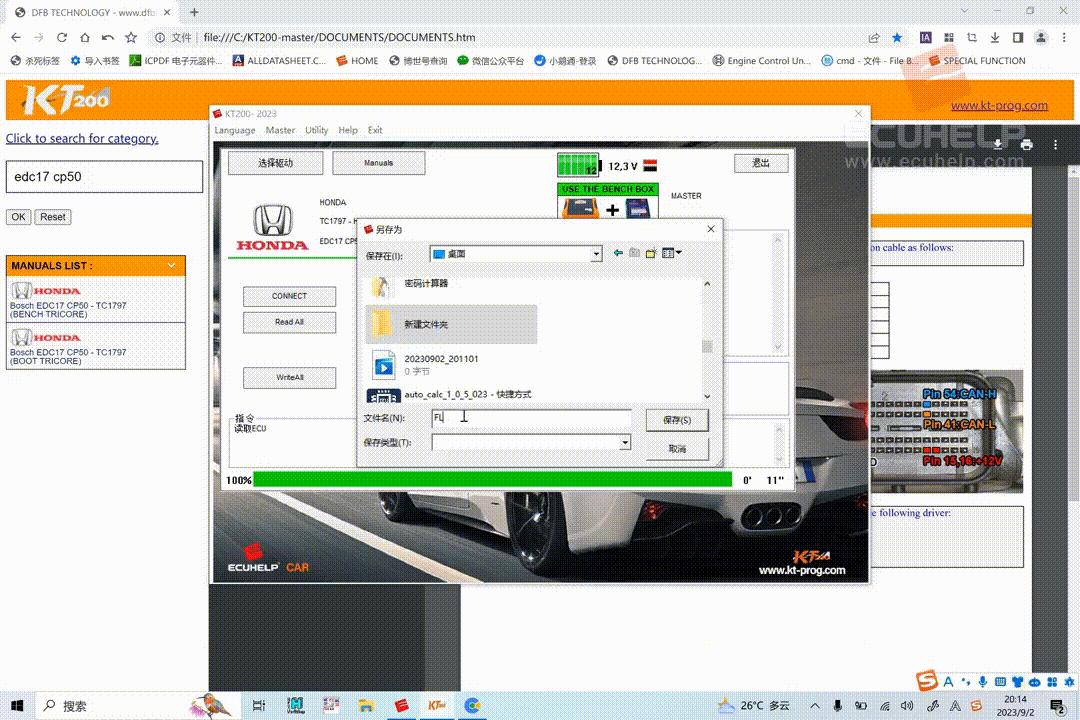Open the Language menu in KT200
Screen dimensions: 1080x720
[x=234, y=130]
